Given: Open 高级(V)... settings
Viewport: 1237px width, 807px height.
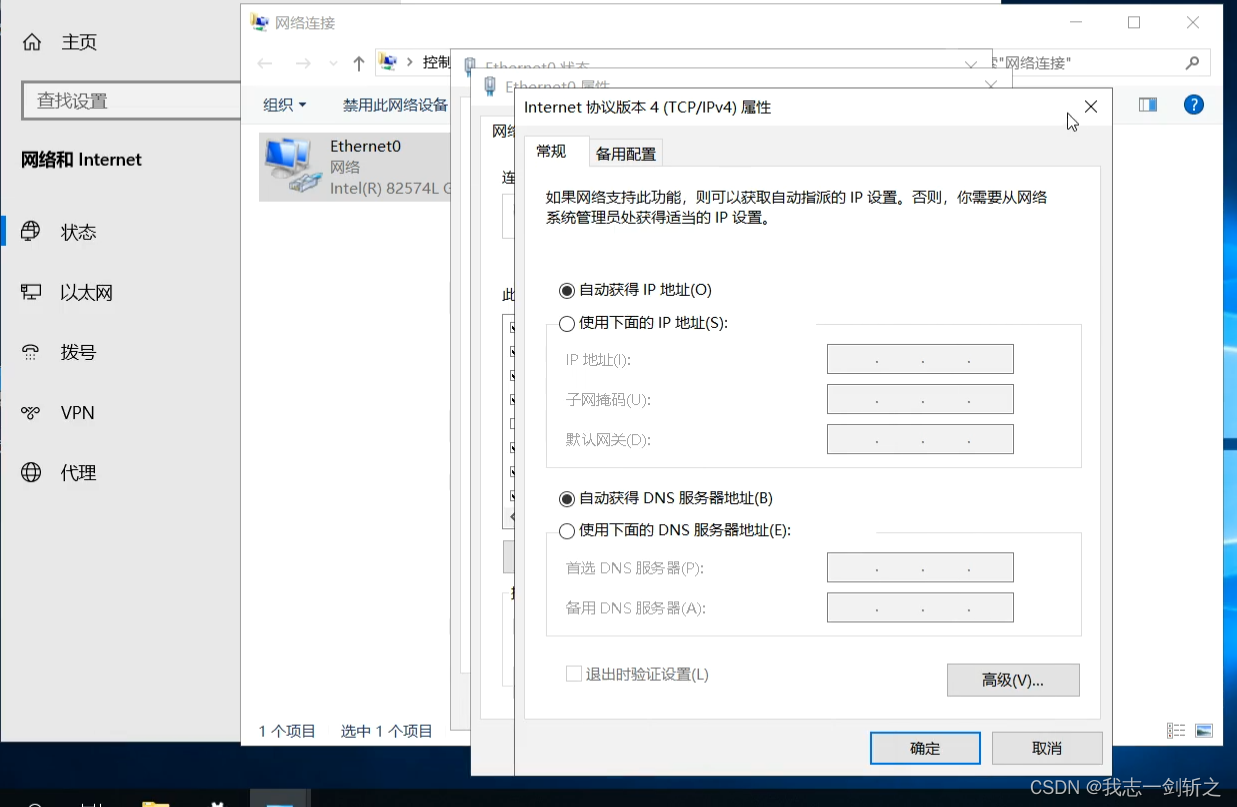Looking at the screenshot, I should (1013, 680).
